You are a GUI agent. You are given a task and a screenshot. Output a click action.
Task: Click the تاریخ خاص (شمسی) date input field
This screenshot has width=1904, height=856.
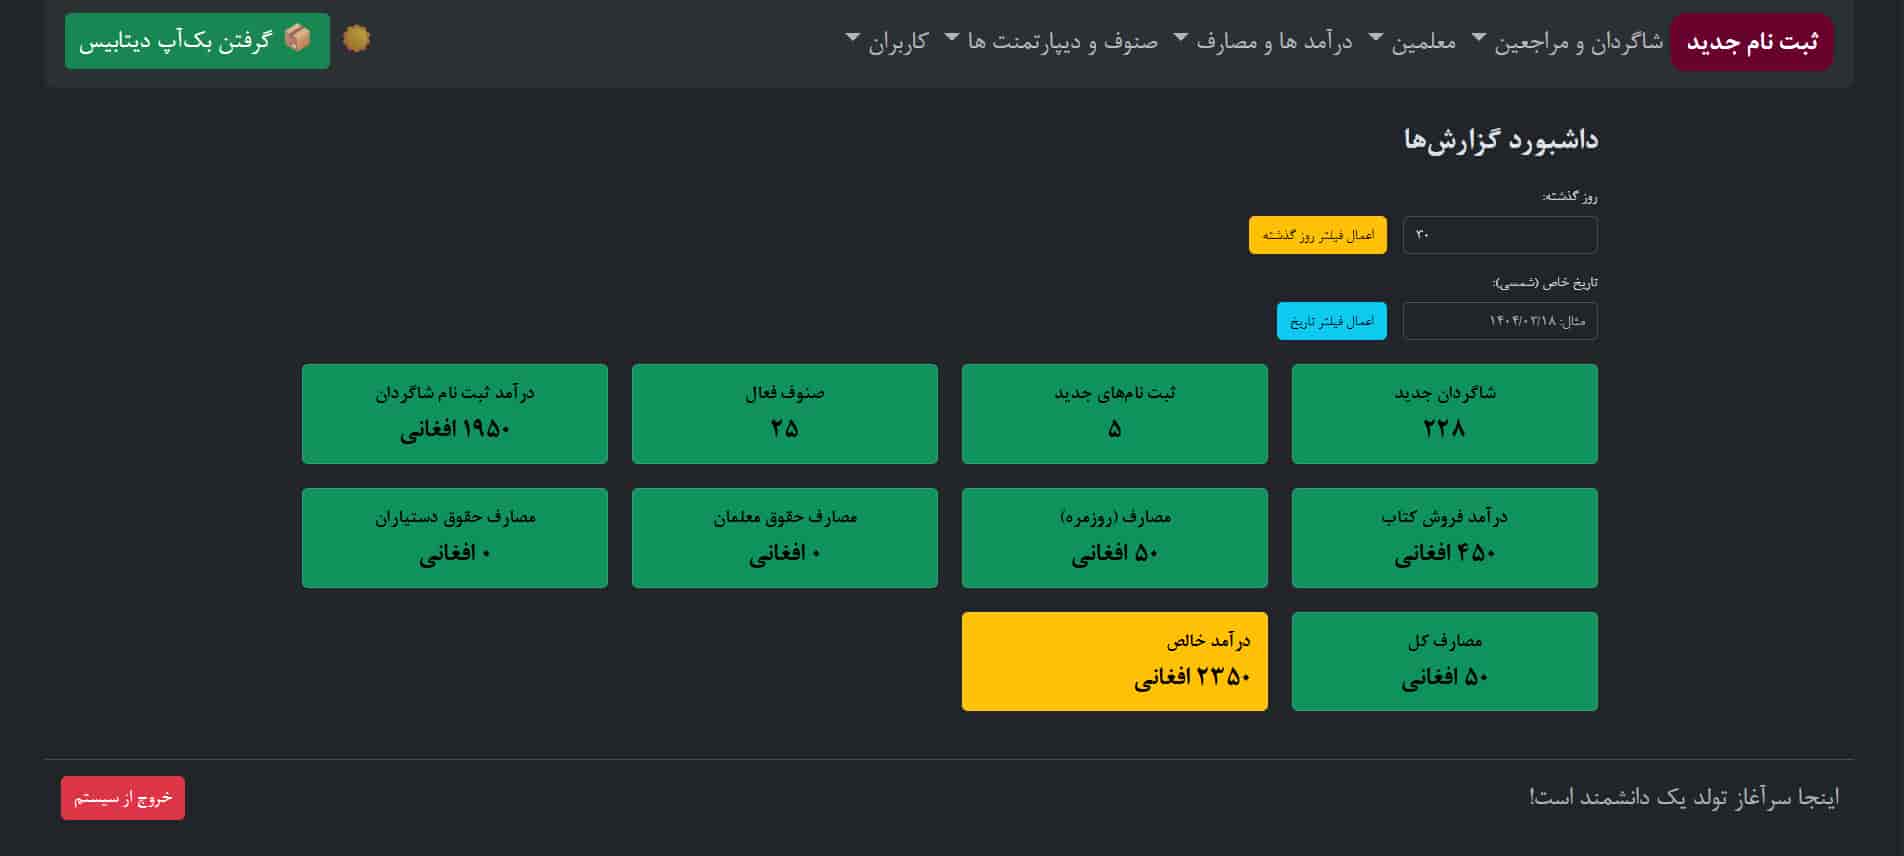pos(1500,321)
